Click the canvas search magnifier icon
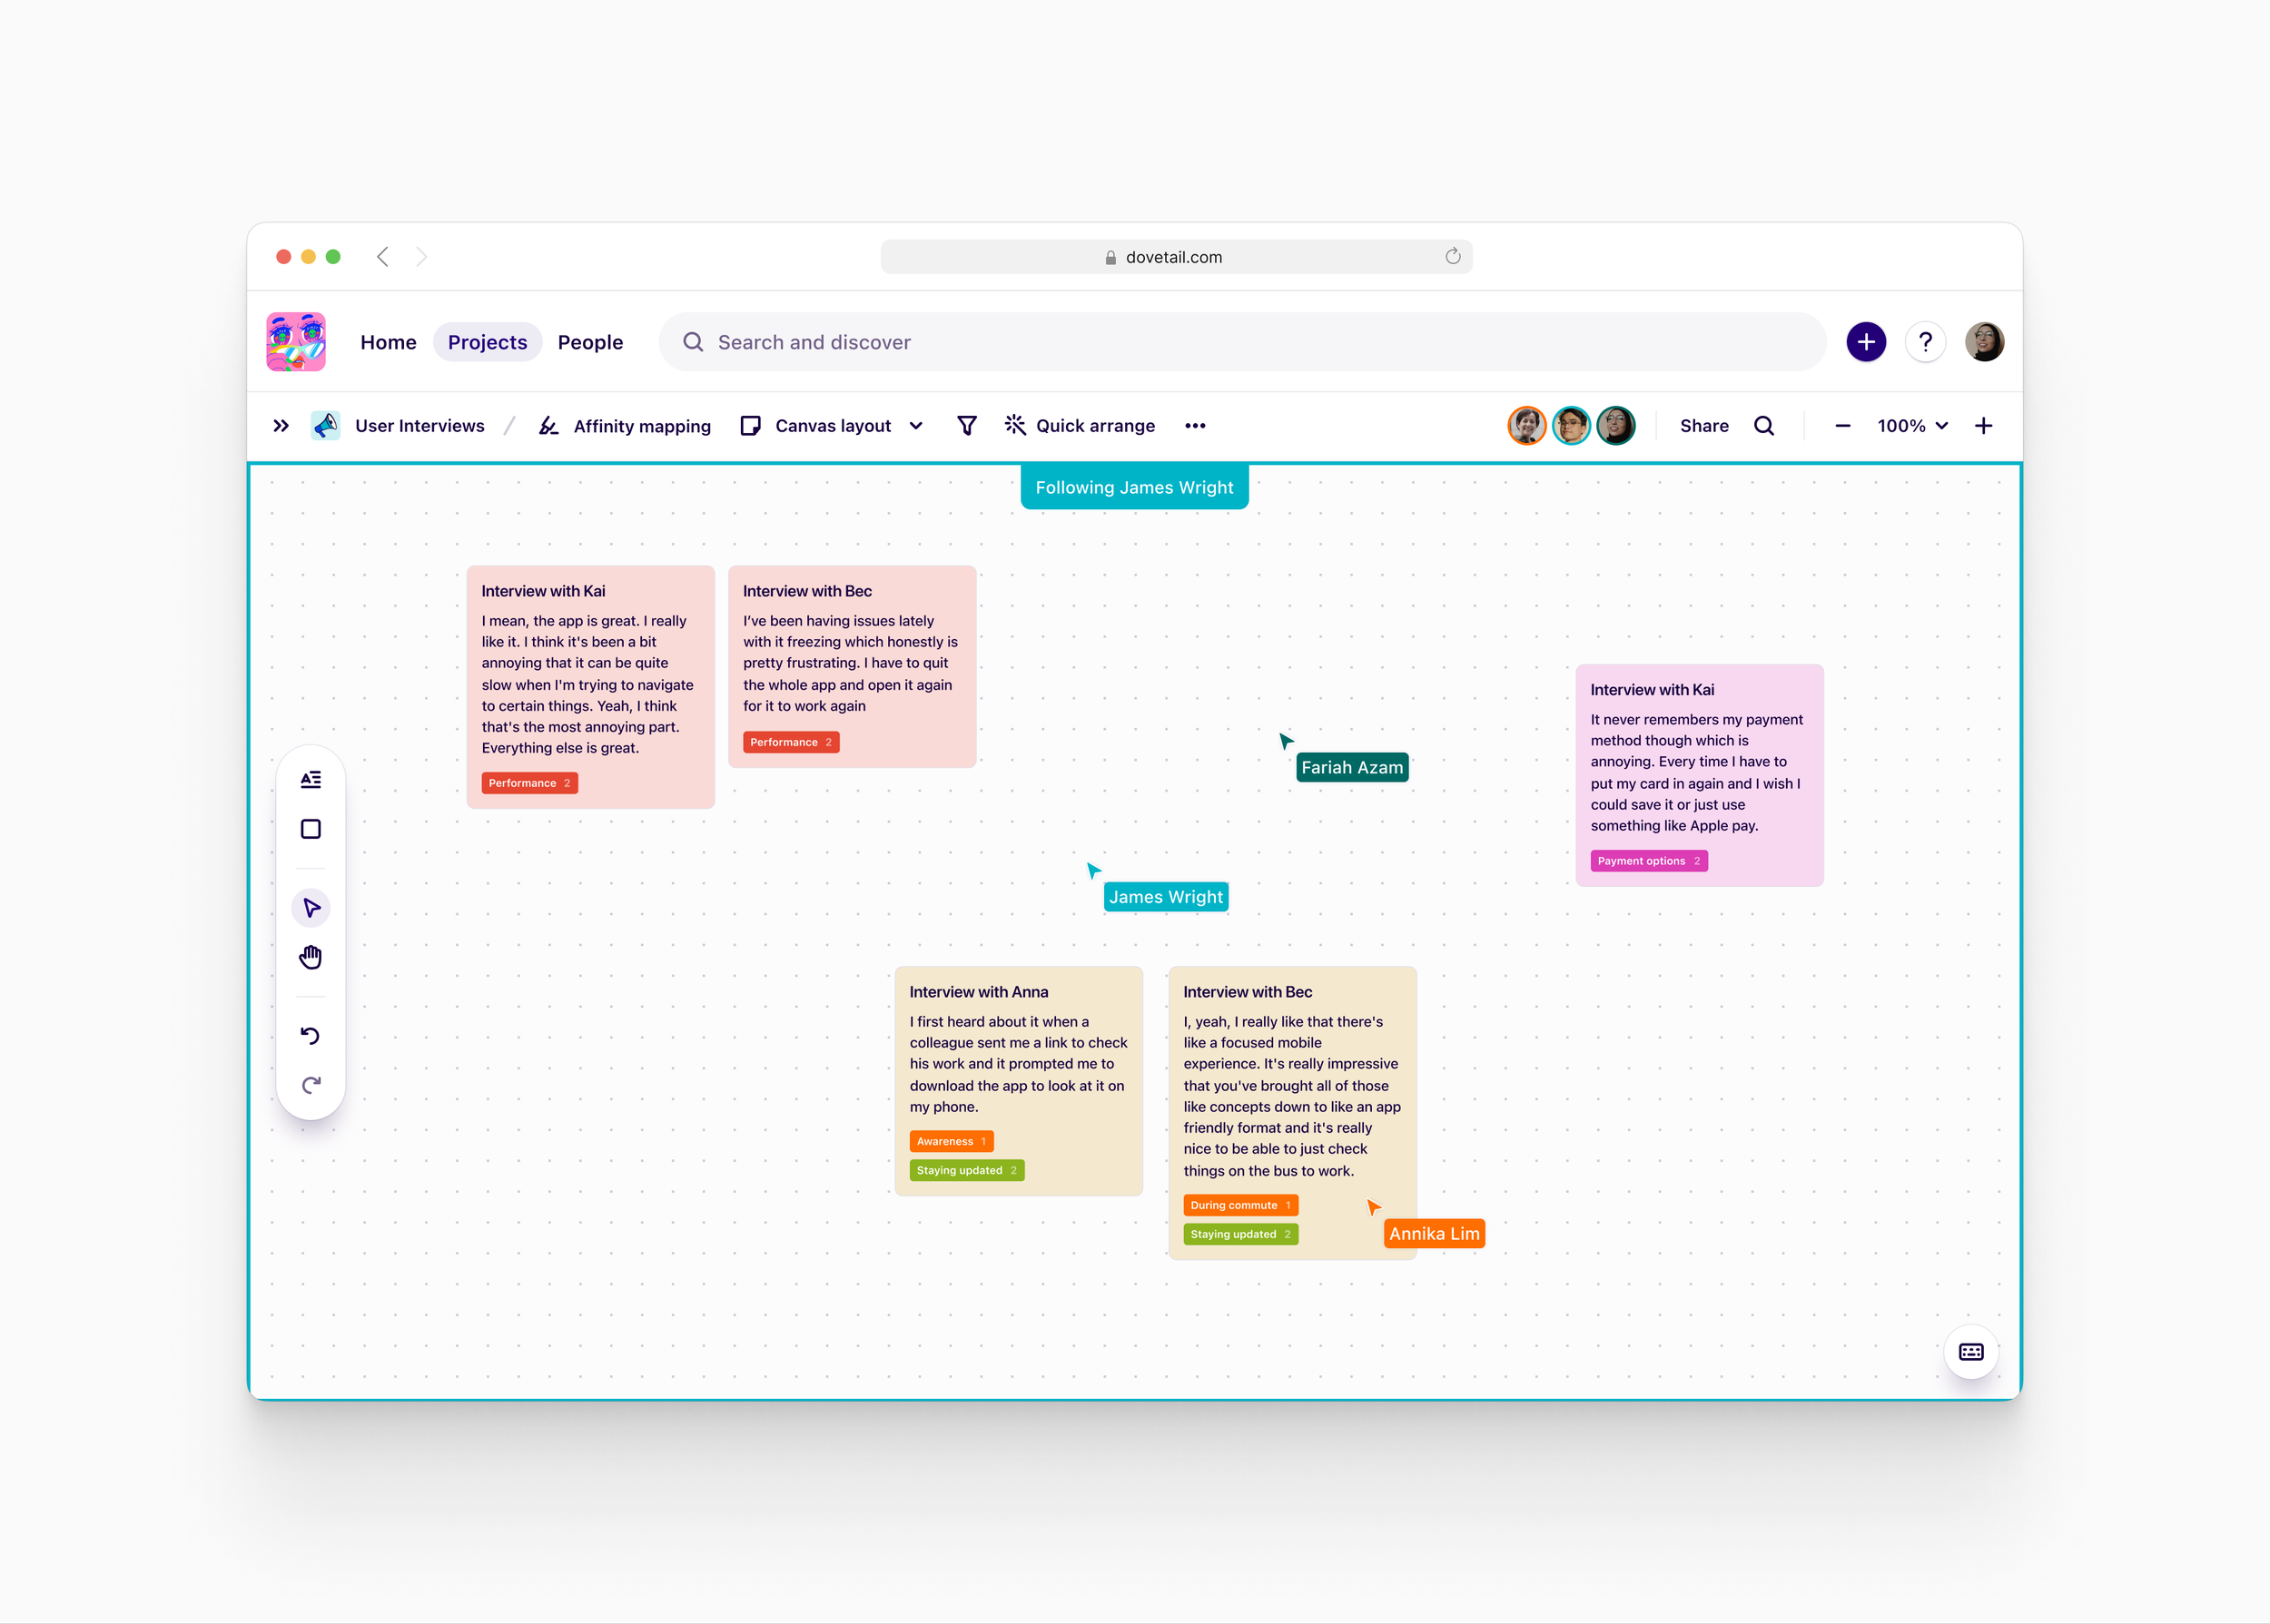This screenshot has width=2270, height=1624. pyautogui.click(x=1764, y=426)
